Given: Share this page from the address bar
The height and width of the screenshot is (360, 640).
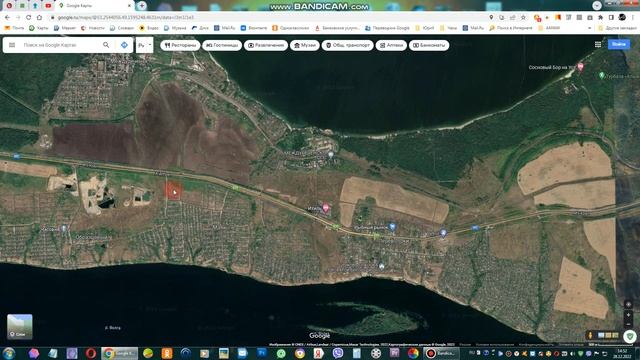Looking at the screenshot, I should (x=513, y=18).
